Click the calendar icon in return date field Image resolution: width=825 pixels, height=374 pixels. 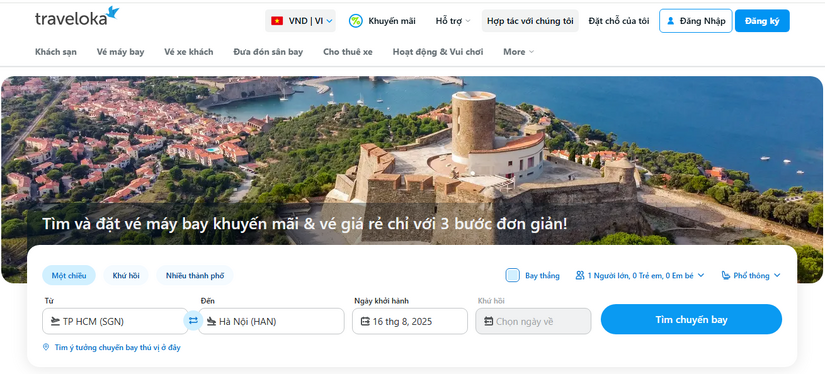[x=488, y=321]
